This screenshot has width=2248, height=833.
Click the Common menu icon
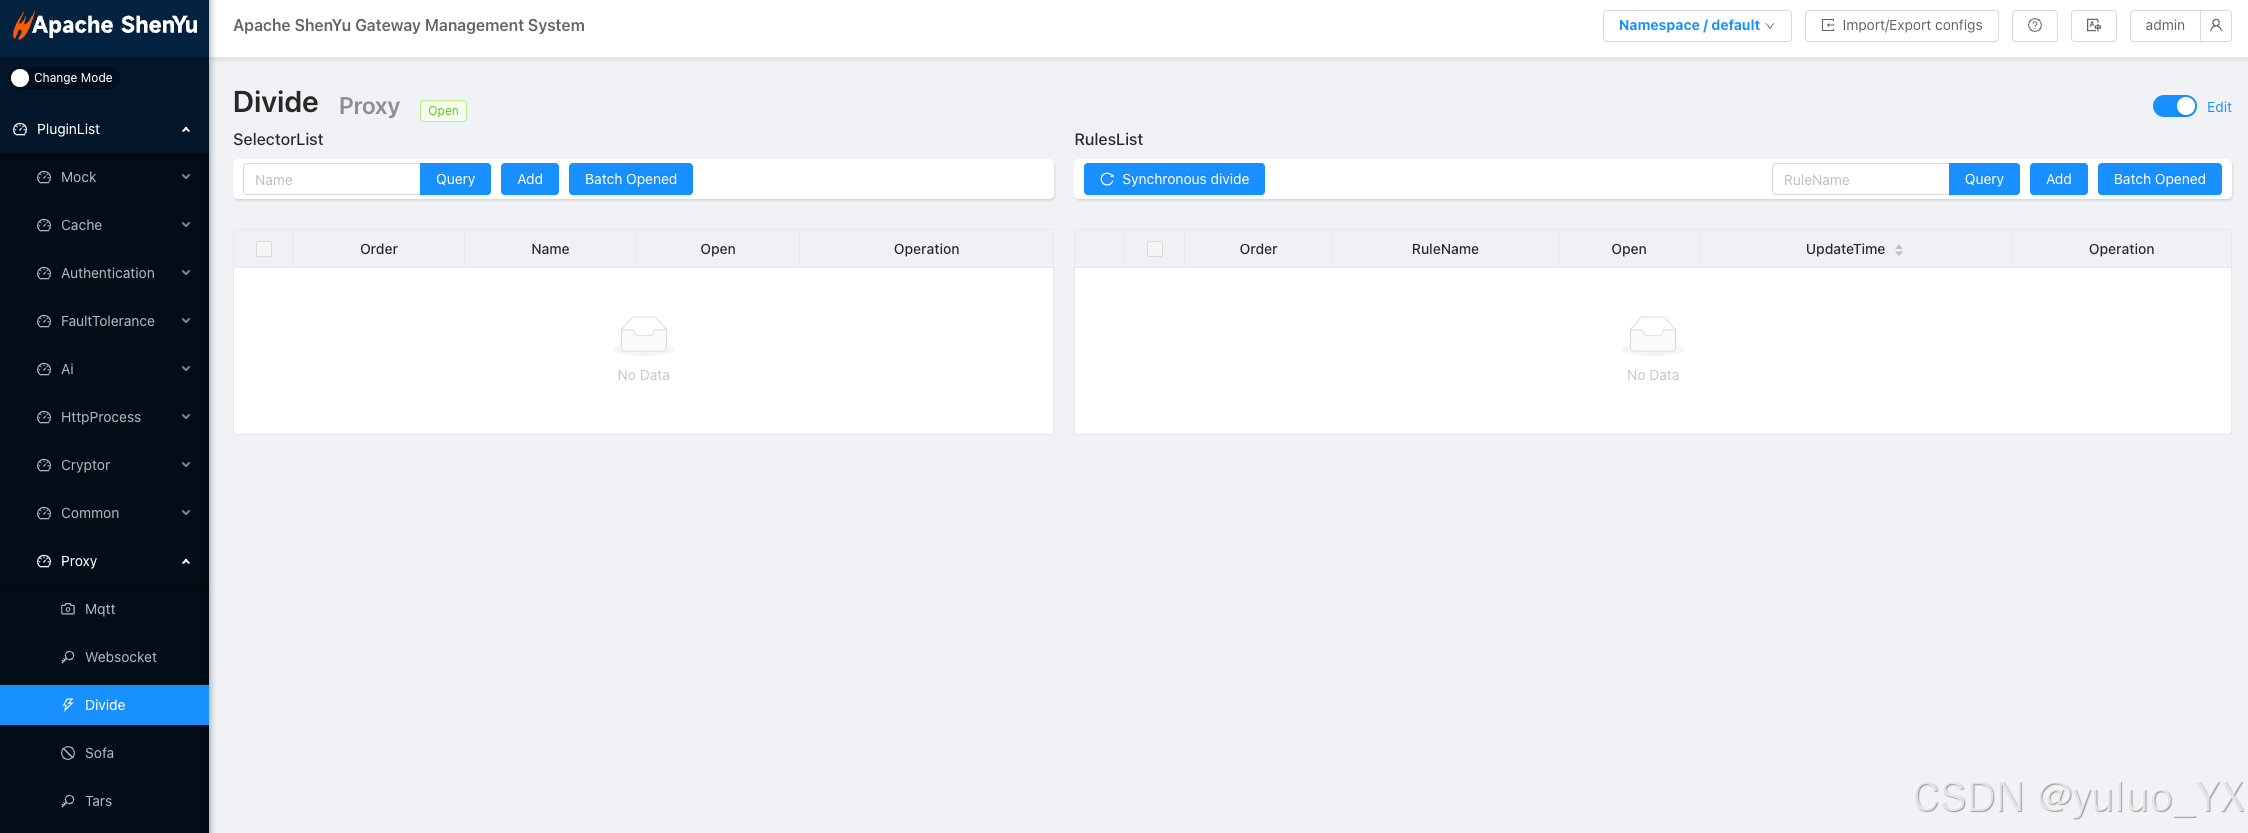(44, 513)
